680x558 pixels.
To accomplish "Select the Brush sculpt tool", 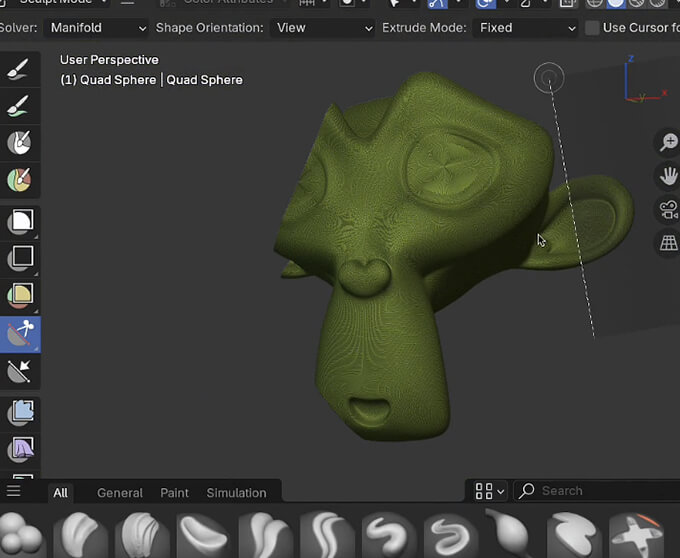I will pyautogui.click(x=20, y=69).
